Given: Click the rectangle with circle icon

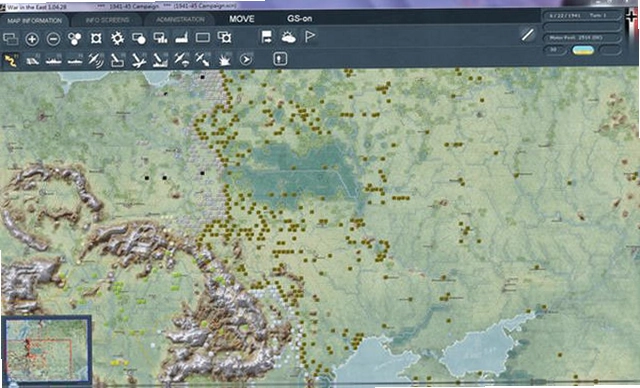Looking at the screenshot, I should tap(139, 38).
